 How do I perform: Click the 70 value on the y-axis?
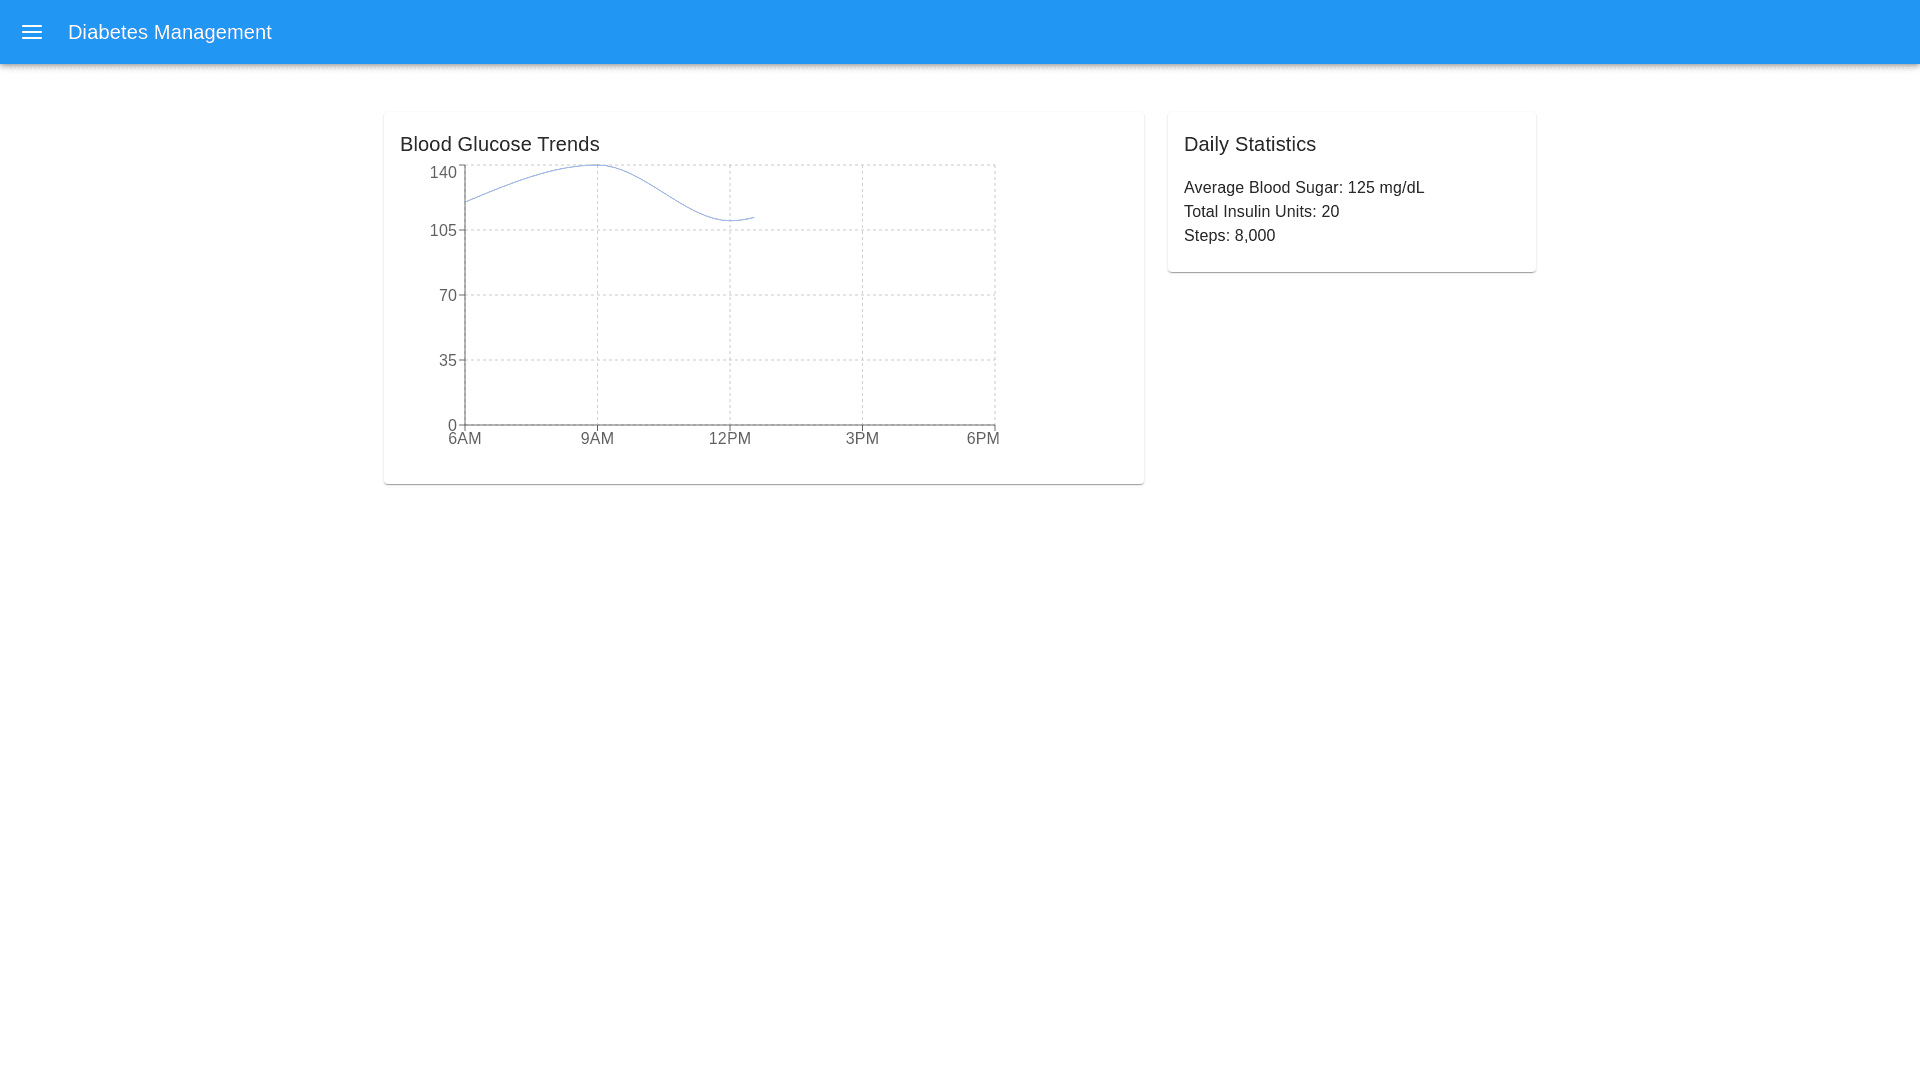447,296
